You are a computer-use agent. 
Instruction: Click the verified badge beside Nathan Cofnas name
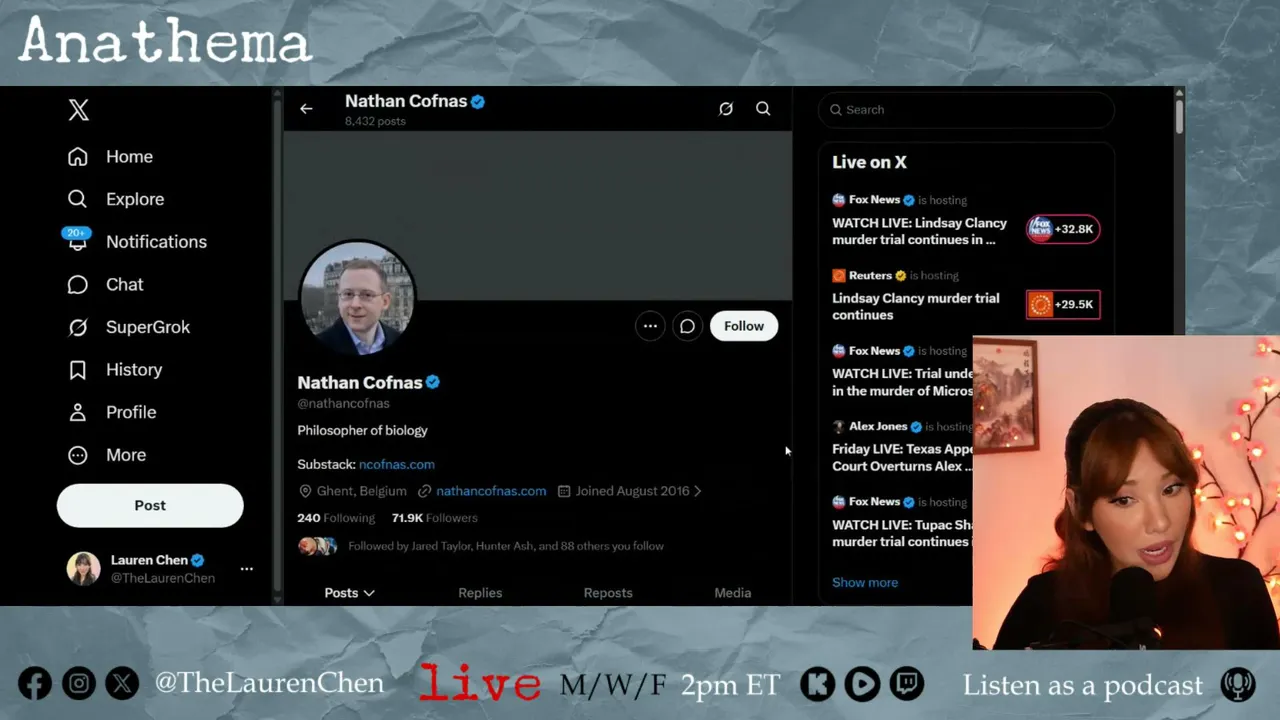pos(433,382)
